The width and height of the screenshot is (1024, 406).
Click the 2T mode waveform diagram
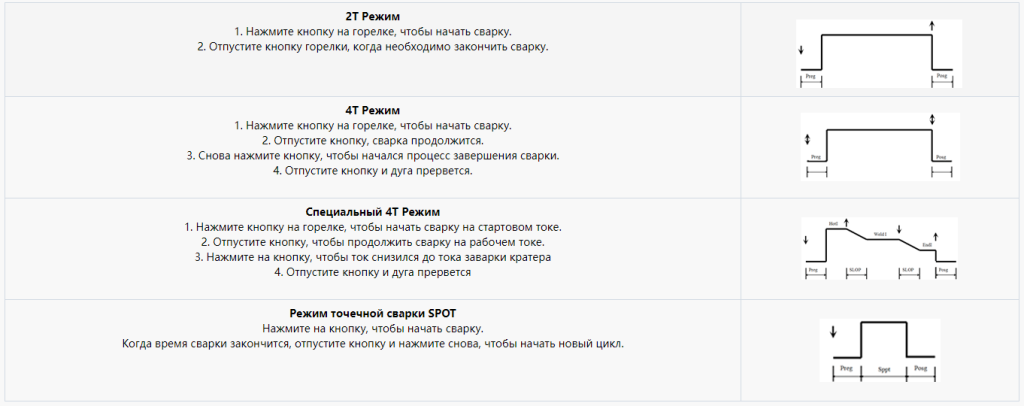click(878, 53)
